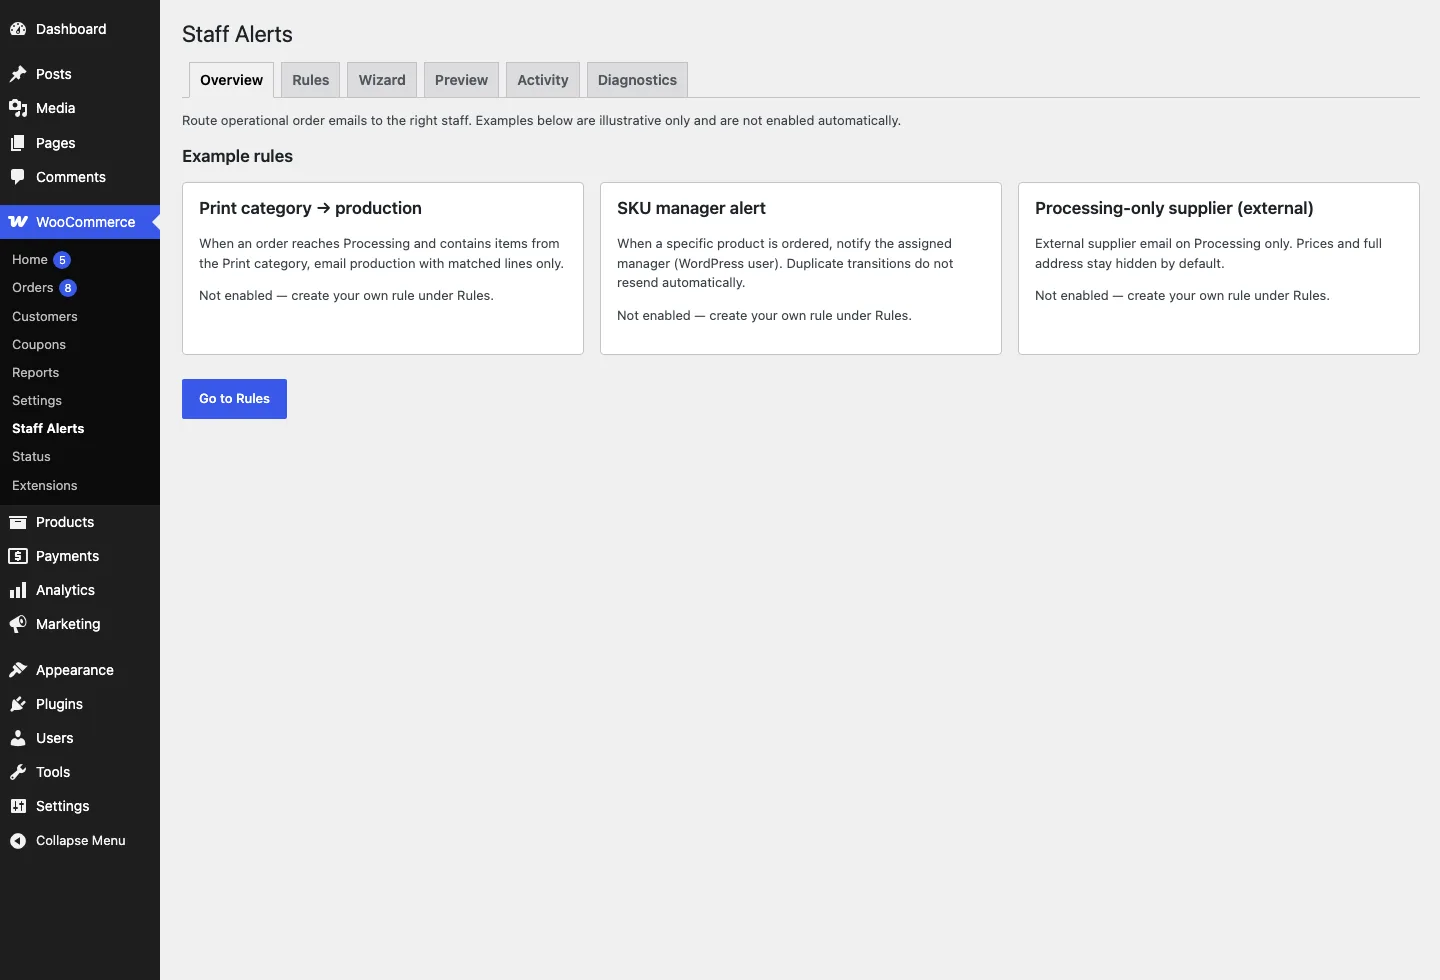1440x980 pixels.
Task: Open the Appearance menu label
Action: (x=75, y=670)
